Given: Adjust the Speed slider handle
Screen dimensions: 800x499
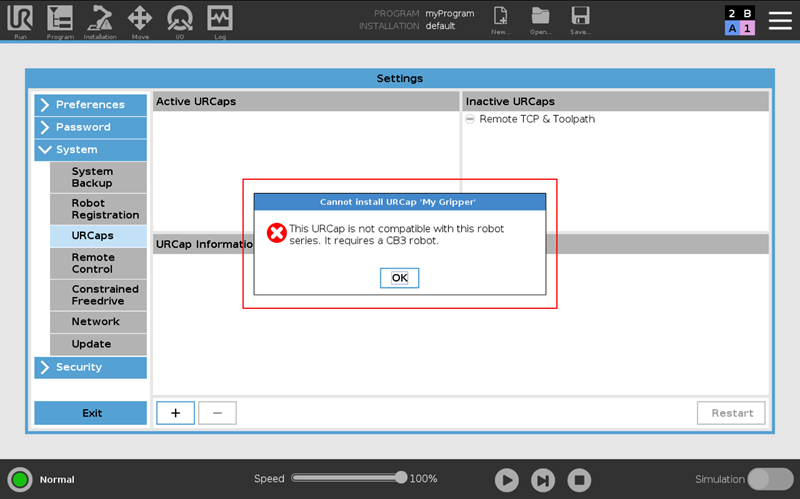Looking at the screenshot, I should coord(401,478).
